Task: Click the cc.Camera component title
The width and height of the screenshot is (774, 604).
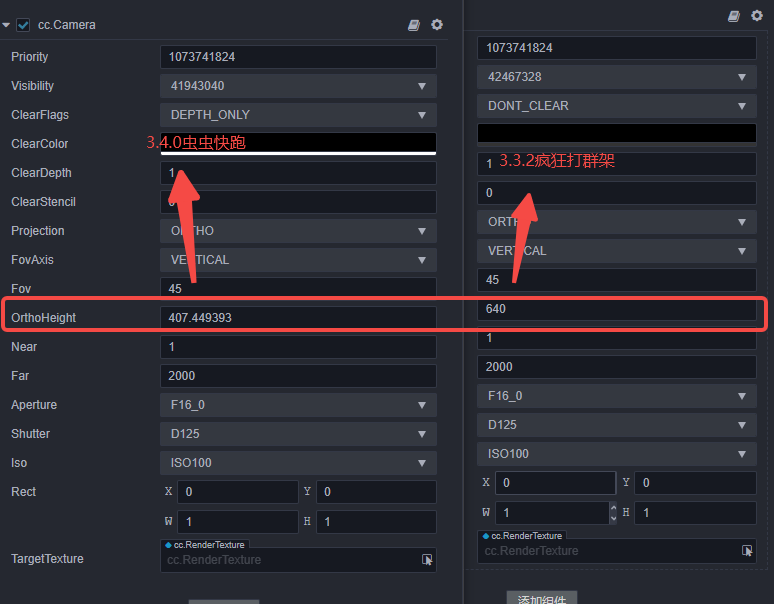Action: click(67, 25)
